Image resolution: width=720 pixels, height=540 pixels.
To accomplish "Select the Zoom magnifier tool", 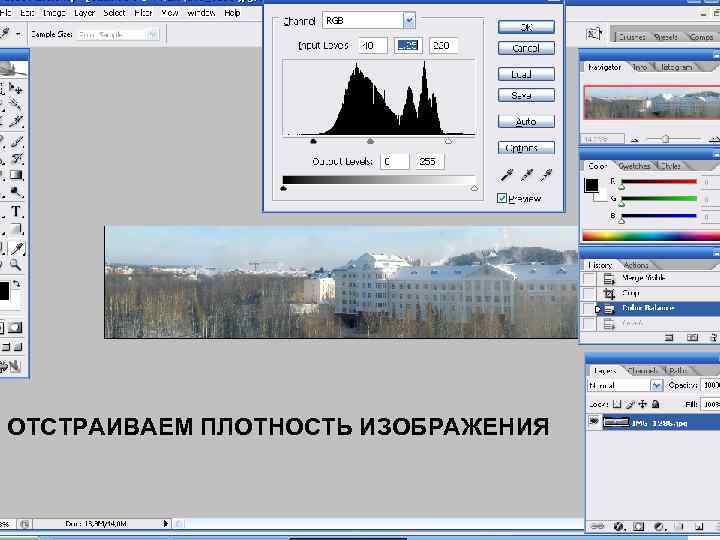I will point(16,264).
